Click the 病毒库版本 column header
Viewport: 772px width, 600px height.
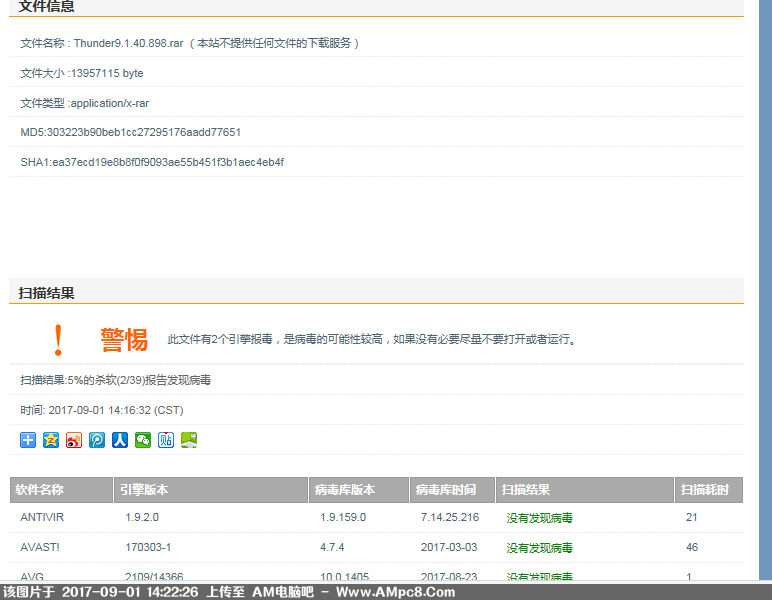(x=359, y=490)
